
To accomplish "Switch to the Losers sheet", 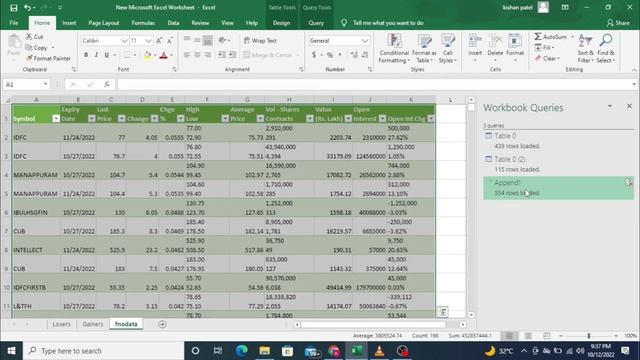I will [61, 324].
